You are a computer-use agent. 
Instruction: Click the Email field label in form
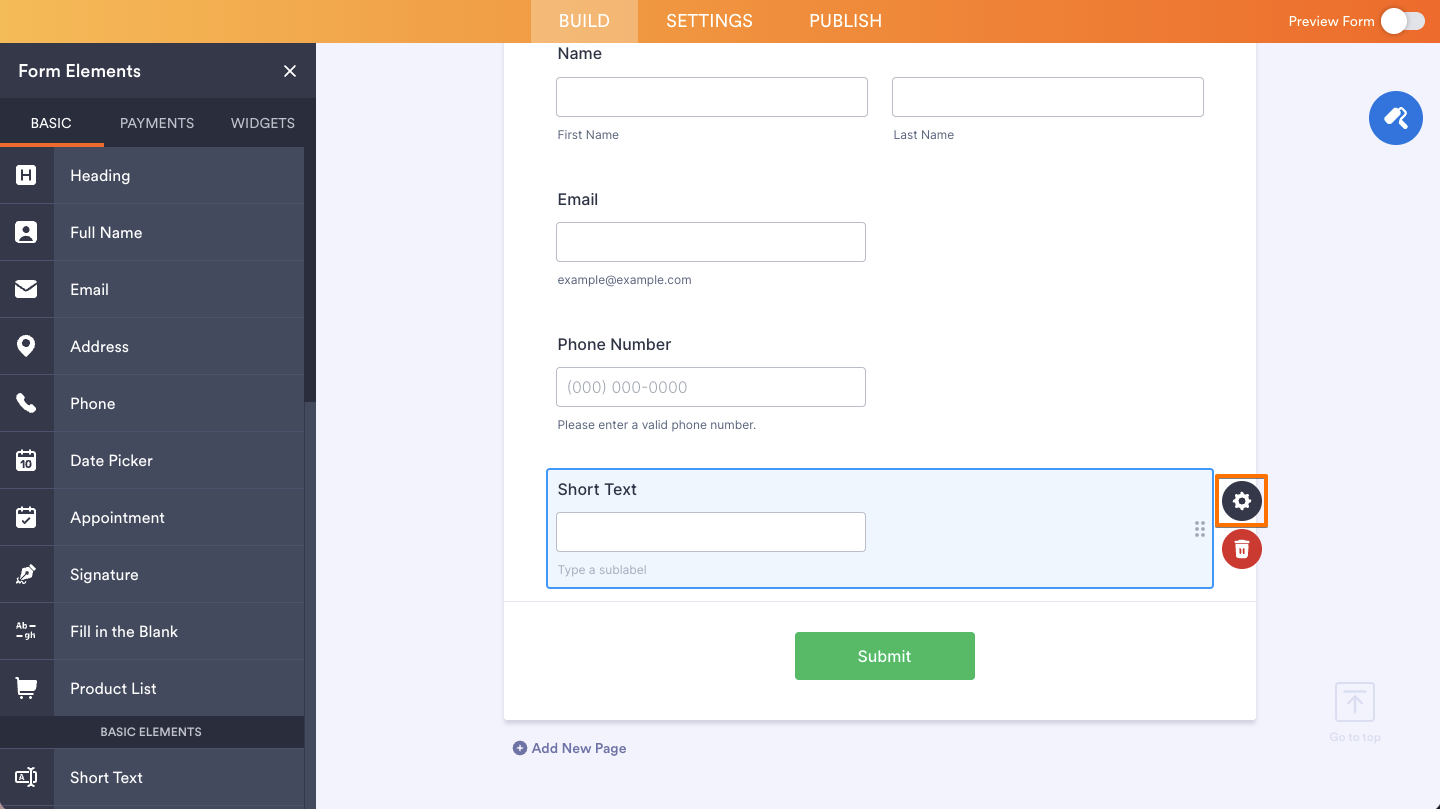[578, 199]
